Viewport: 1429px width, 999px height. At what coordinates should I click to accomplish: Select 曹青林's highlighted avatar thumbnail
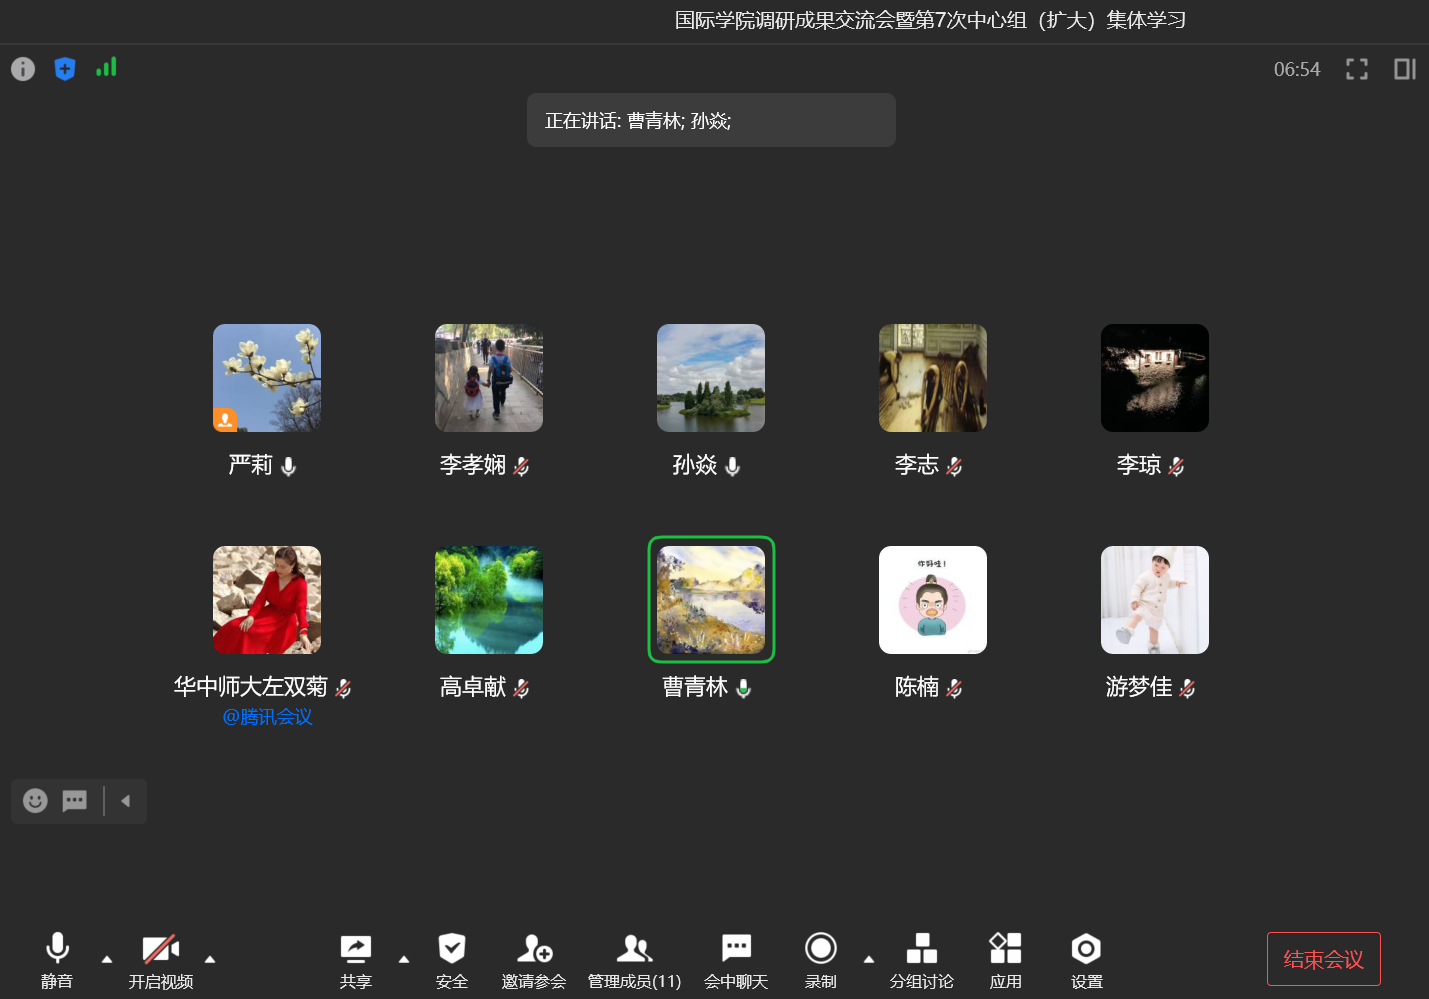tap(711, 600)
